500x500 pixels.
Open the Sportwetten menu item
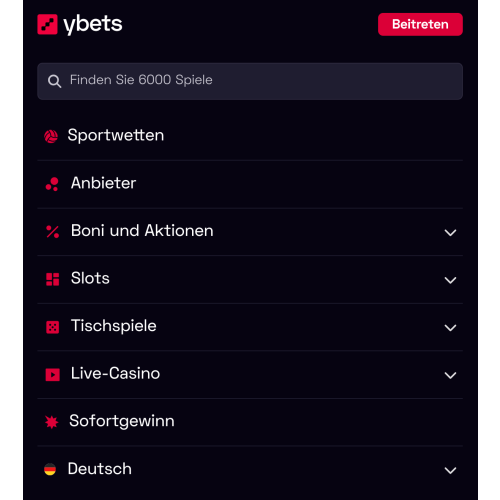pyautogui.click(x=250, y=136)
